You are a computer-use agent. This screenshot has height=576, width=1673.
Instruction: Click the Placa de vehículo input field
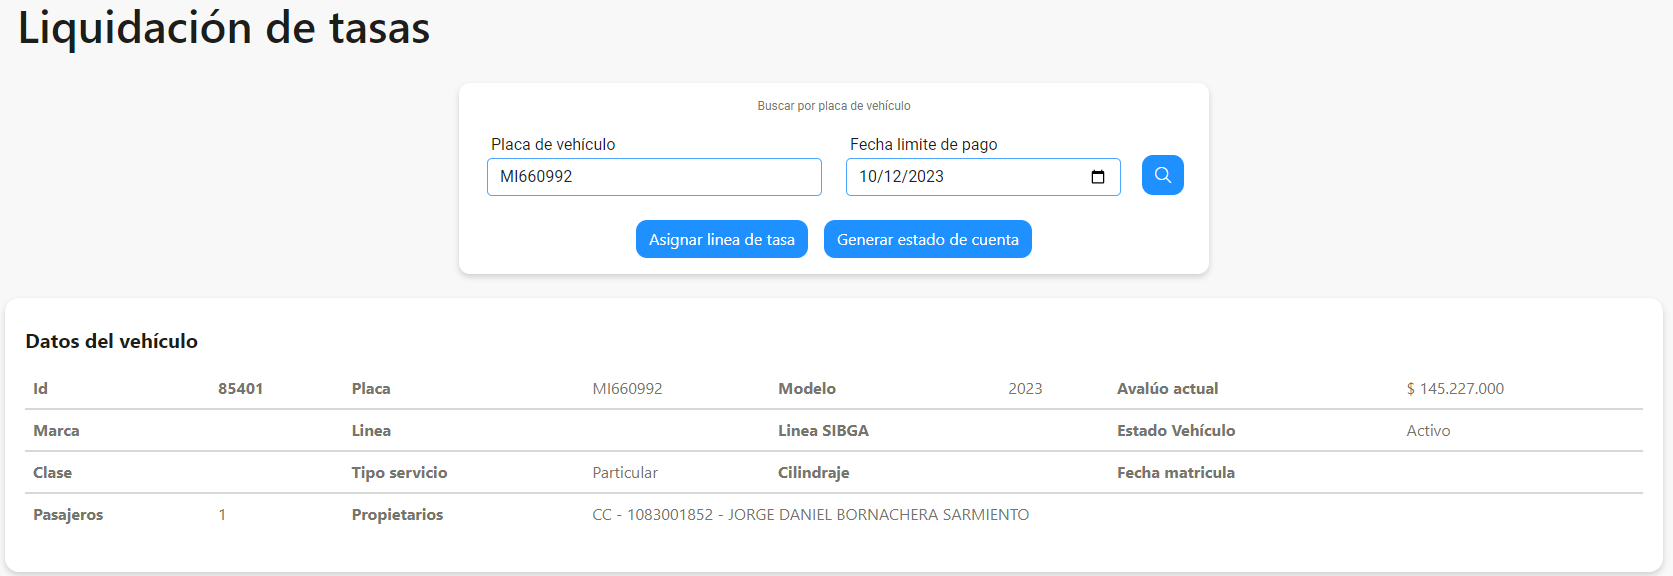click(x=654, y=177)
